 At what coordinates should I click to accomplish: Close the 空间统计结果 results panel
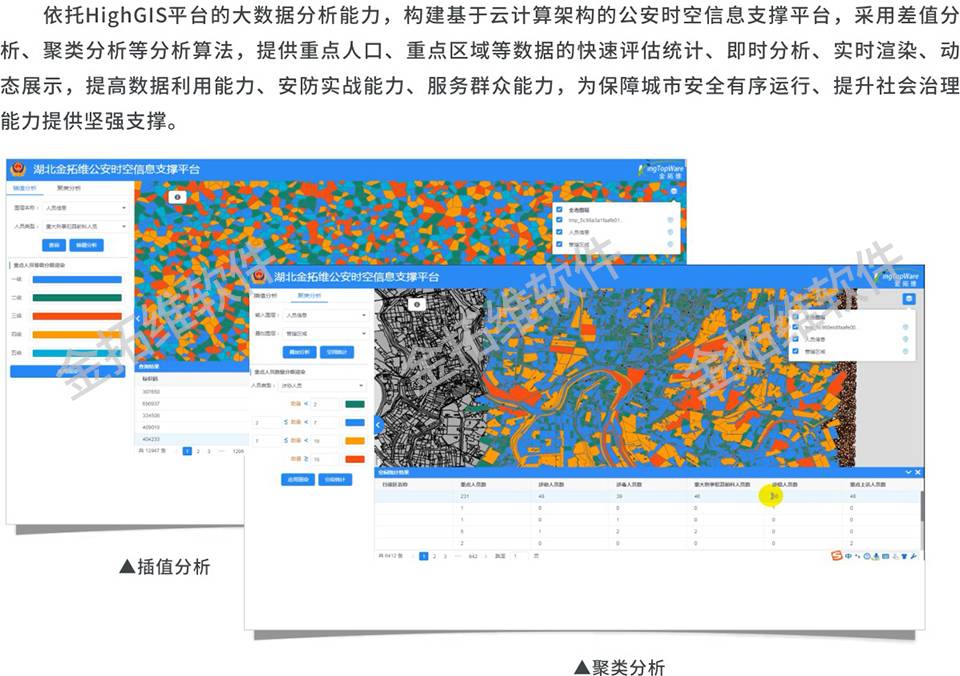[x=918, y=471]
